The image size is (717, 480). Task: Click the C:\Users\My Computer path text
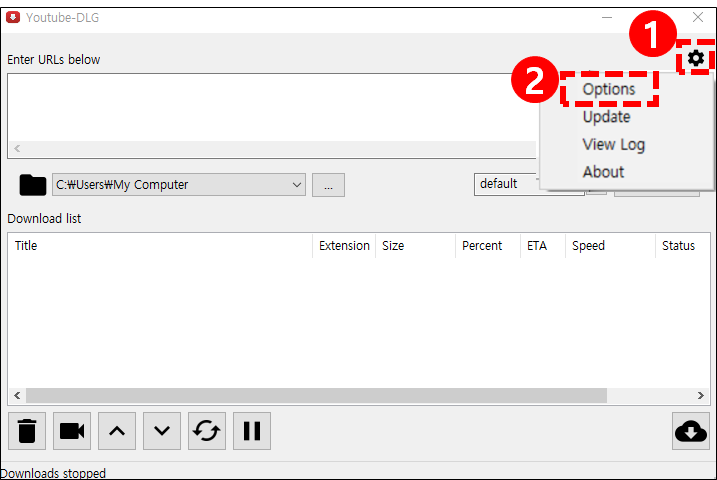(122, 185)
